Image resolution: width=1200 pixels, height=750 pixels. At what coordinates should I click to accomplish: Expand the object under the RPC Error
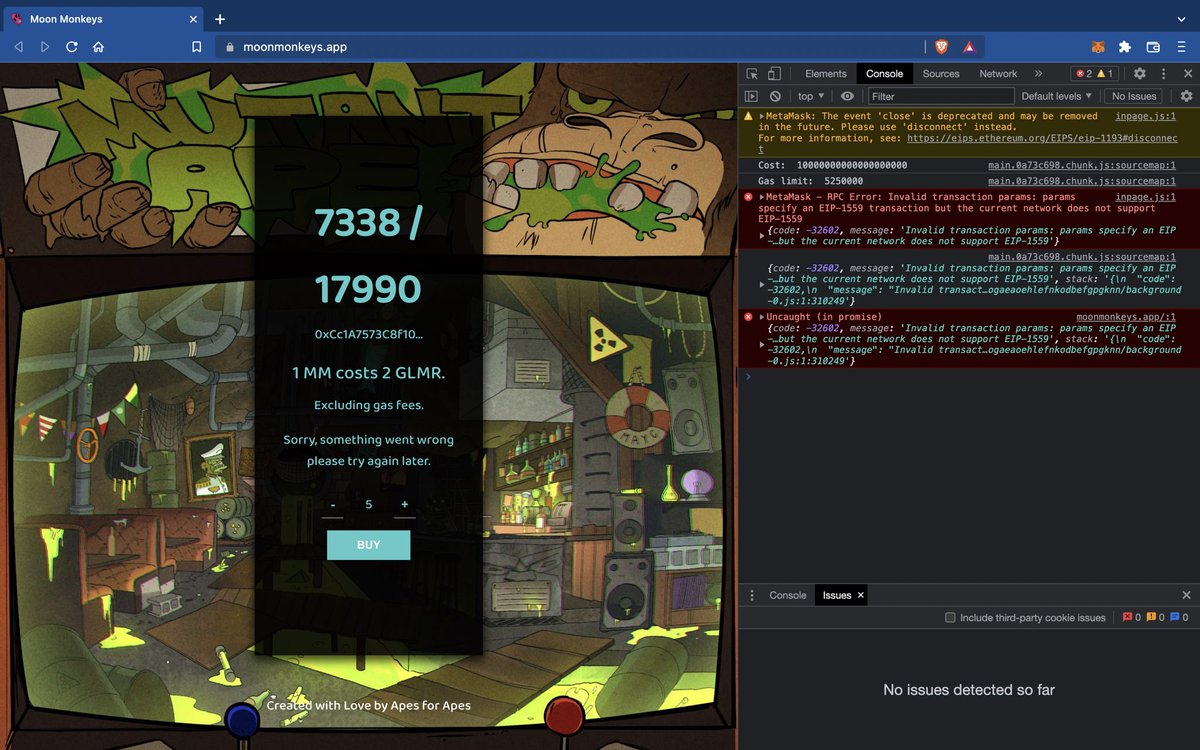[x=762, y=236]
